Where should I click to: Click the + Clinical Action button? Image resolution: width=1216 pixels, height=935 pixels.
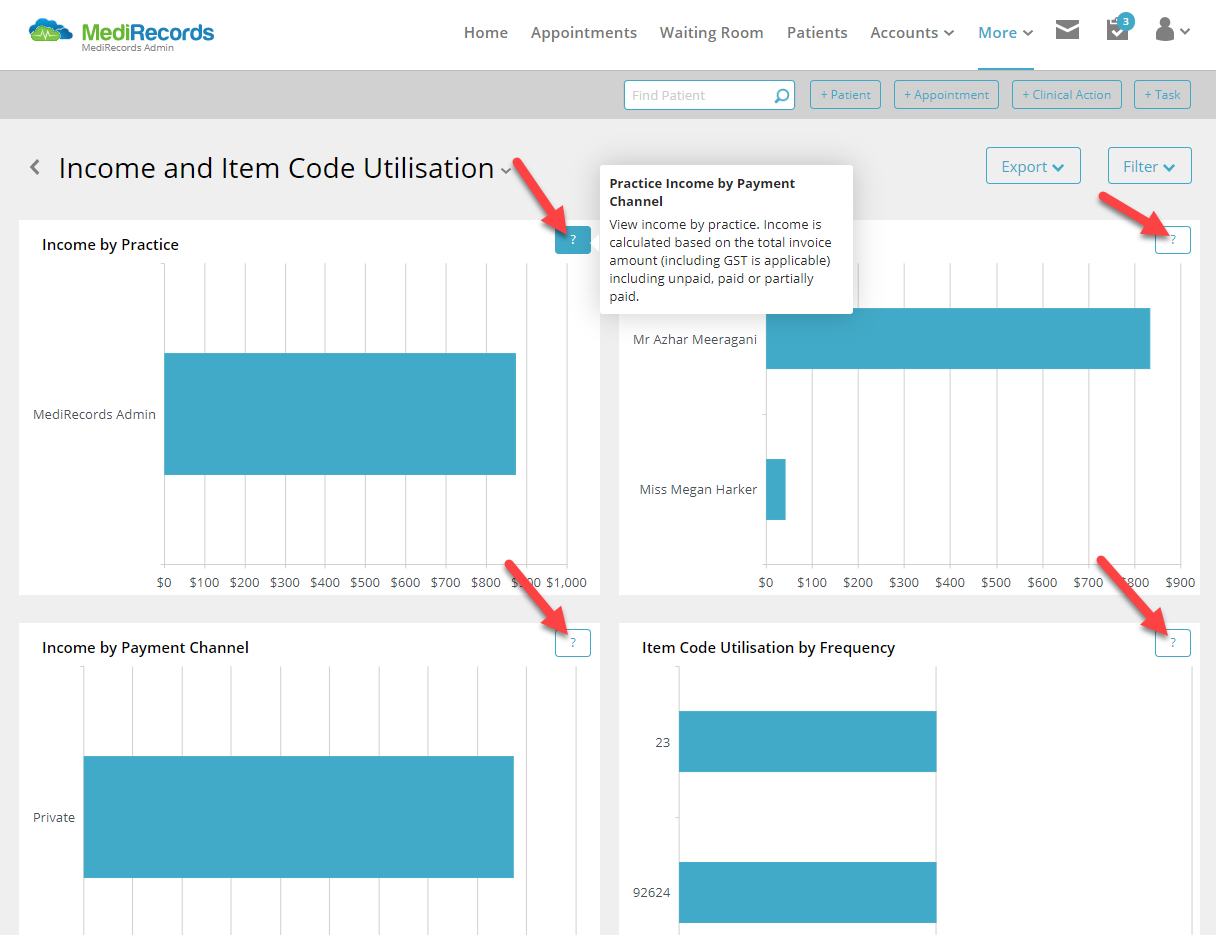coord(1066,95)
